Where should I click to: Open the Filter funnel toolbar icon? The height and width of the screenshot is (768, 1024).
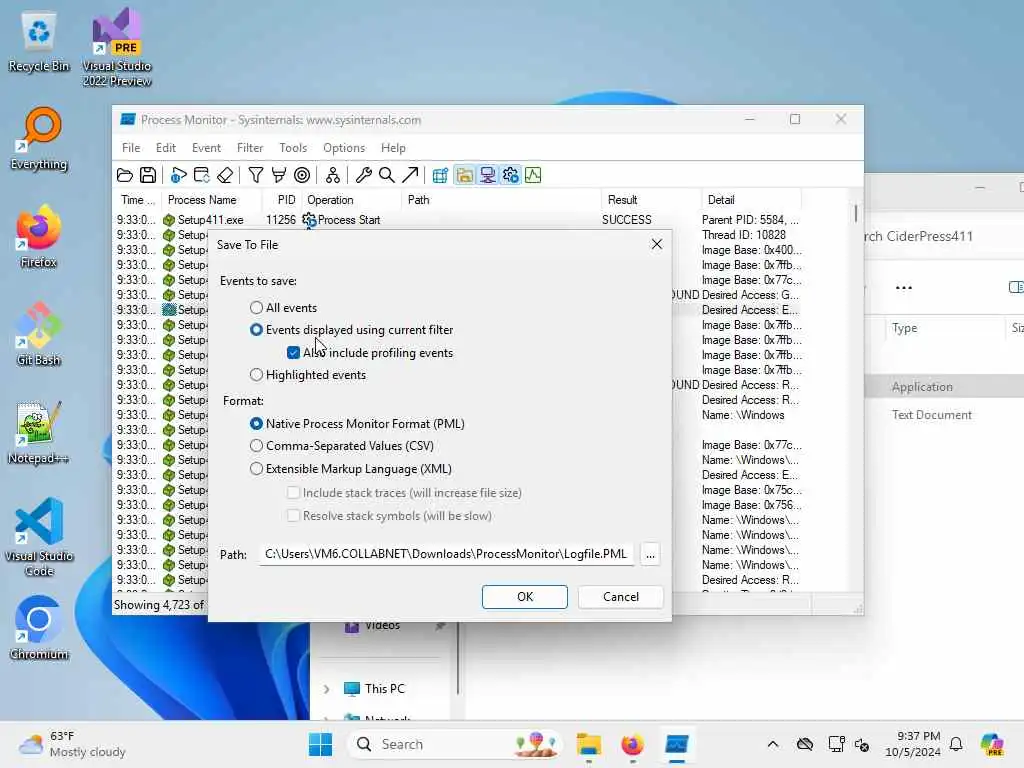click(256, 175)
